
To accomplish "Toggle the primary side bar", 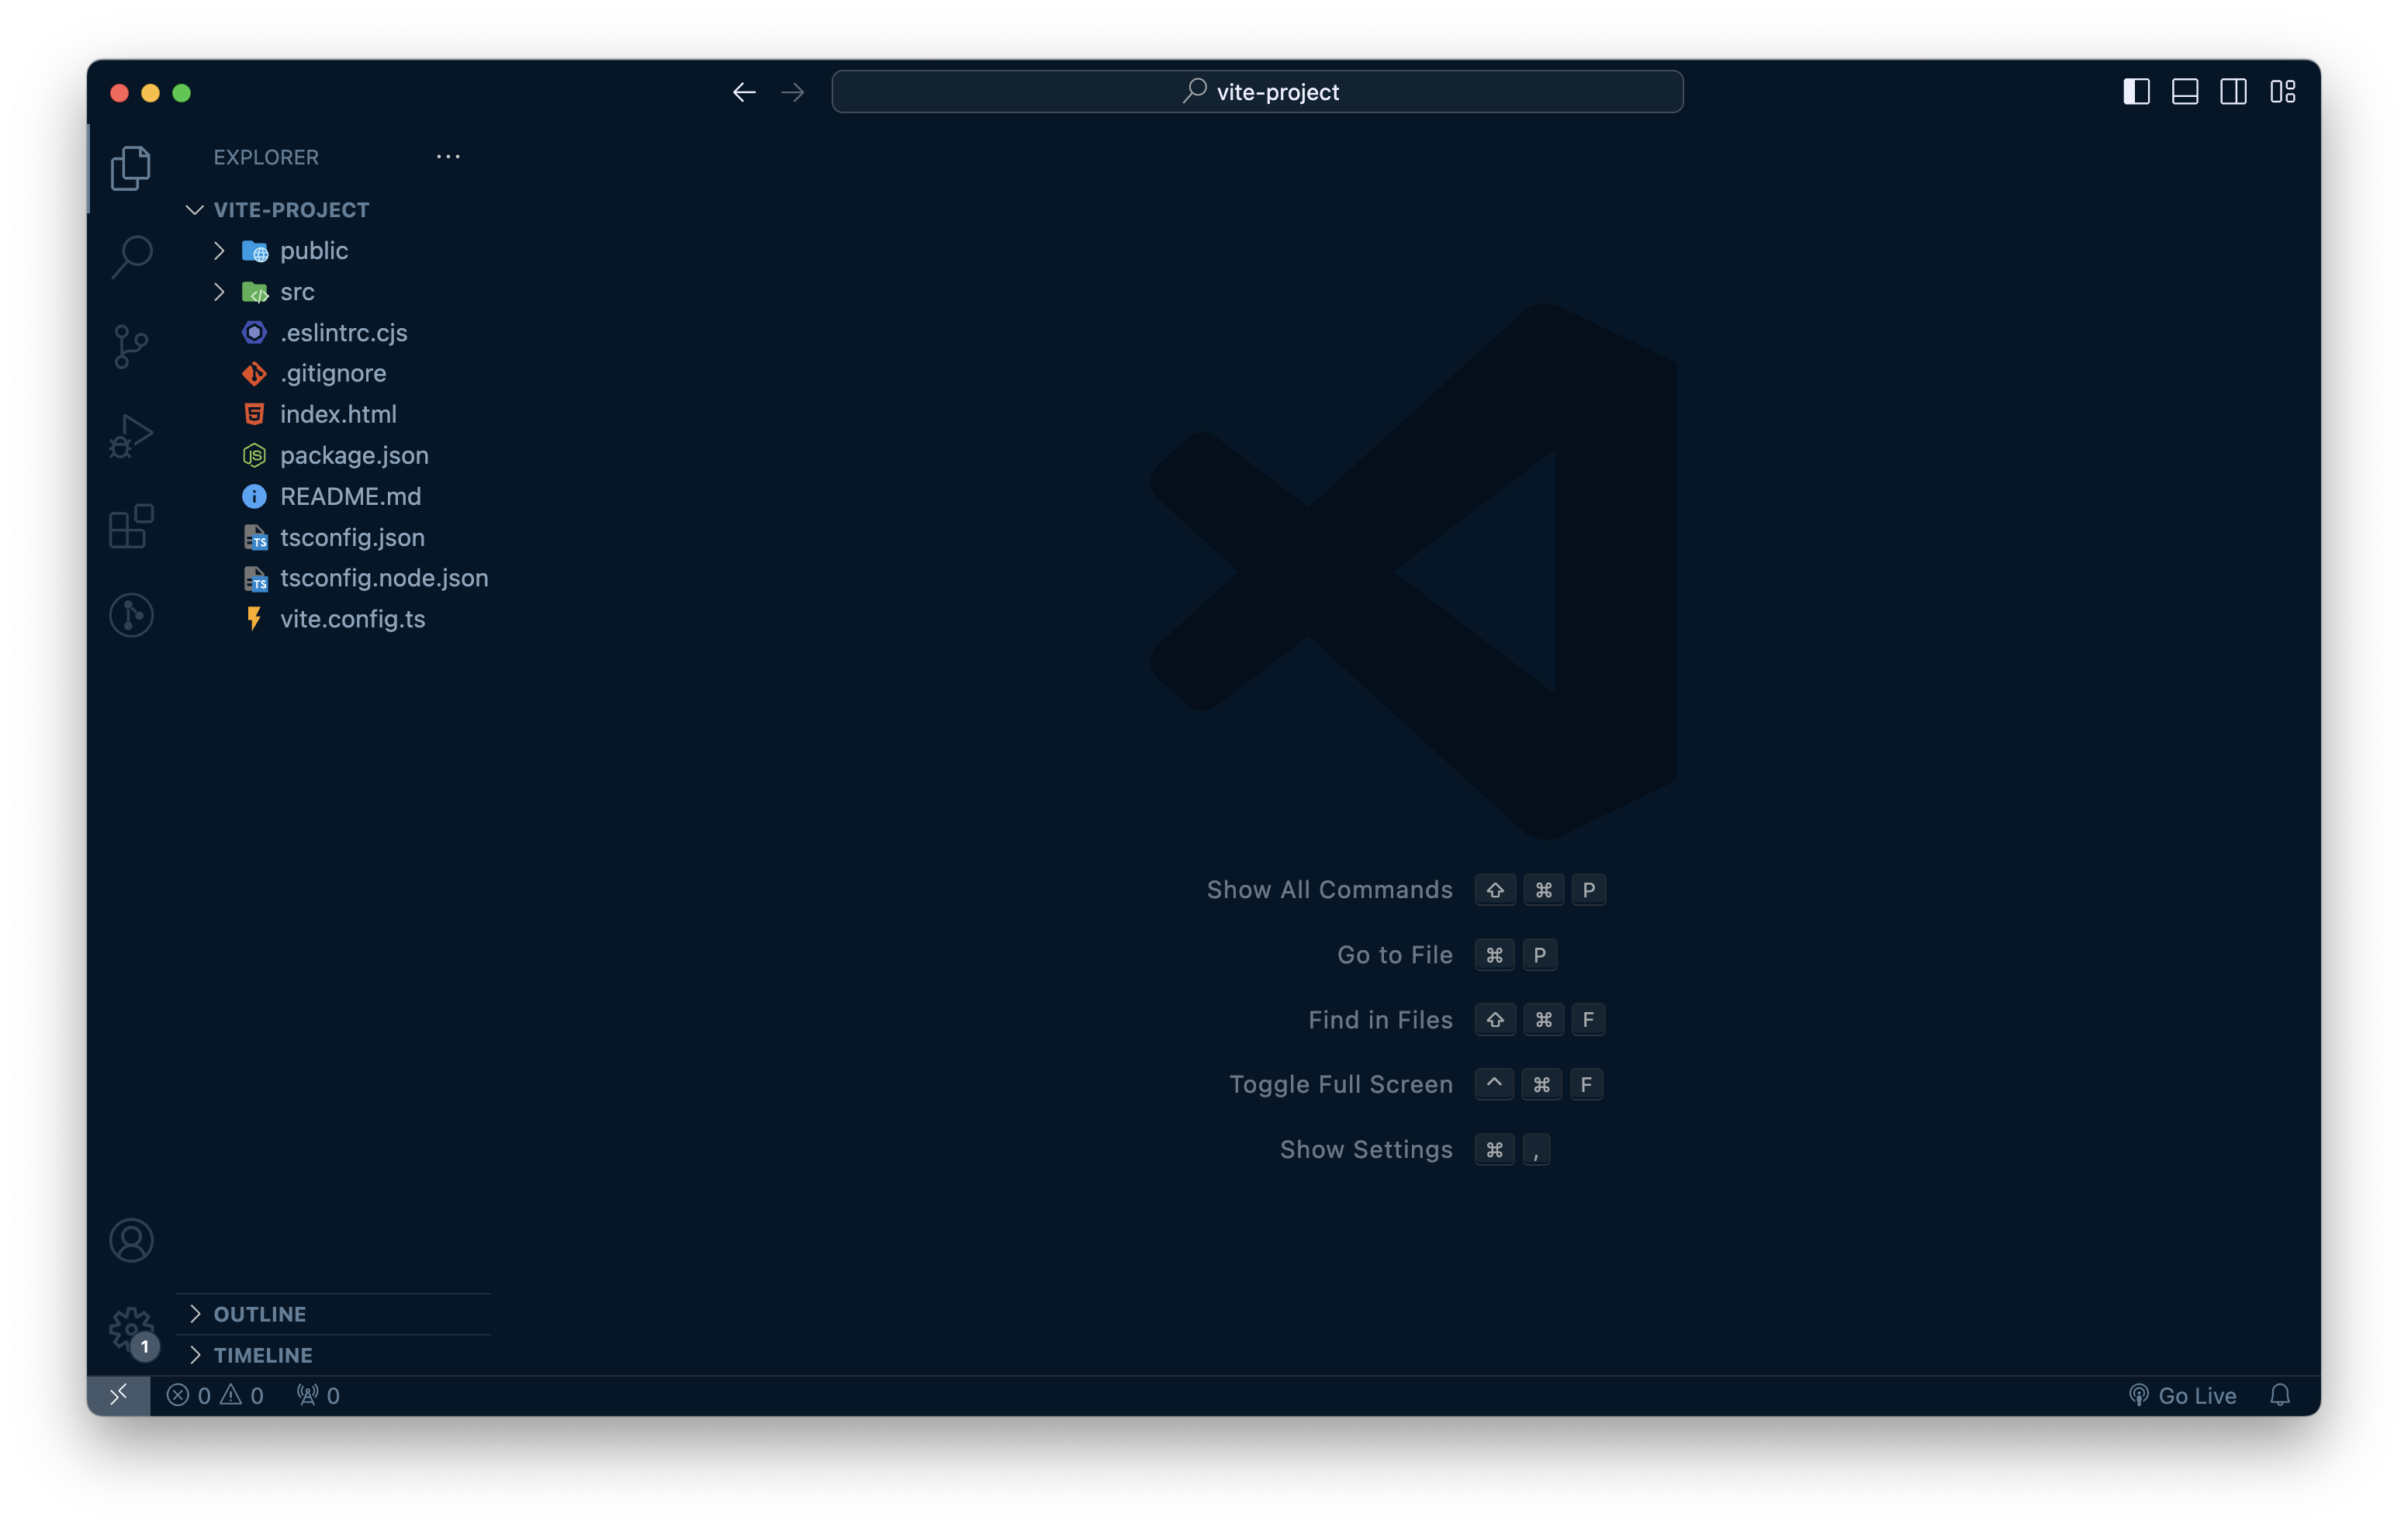I will [2136, 92].
